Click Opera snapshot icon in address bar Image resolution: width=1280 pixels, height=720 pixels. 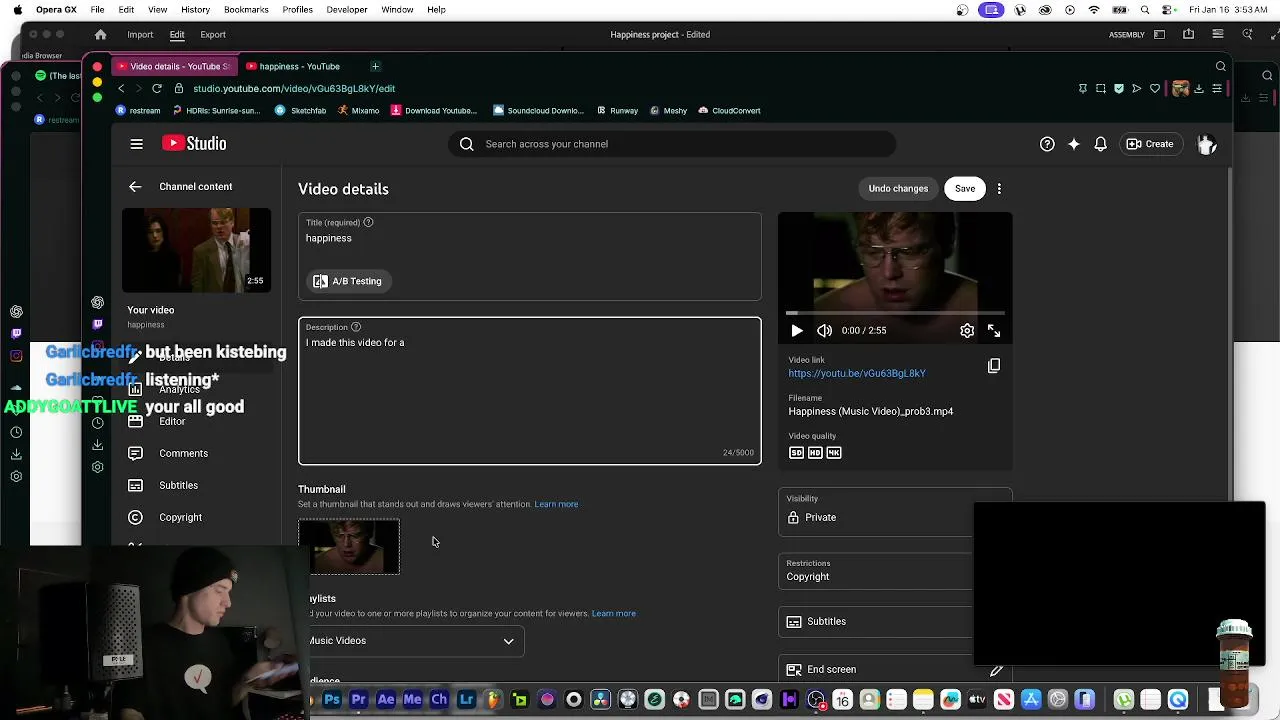coord(1101,88)
